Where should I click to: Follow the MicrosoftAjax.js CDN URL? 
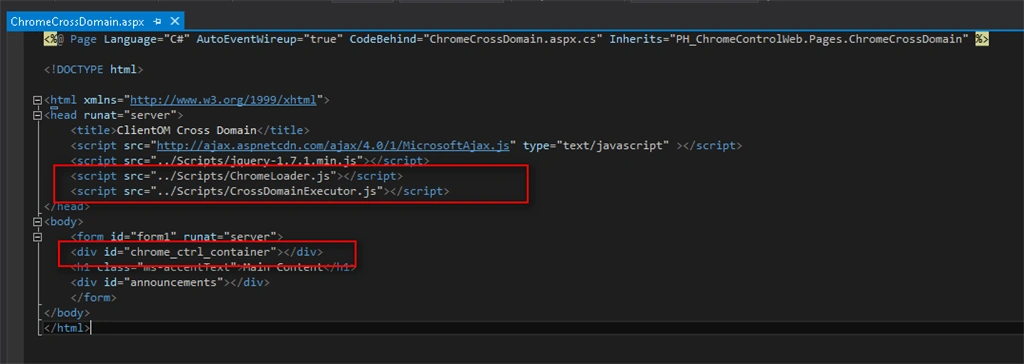tap(333, 145)
